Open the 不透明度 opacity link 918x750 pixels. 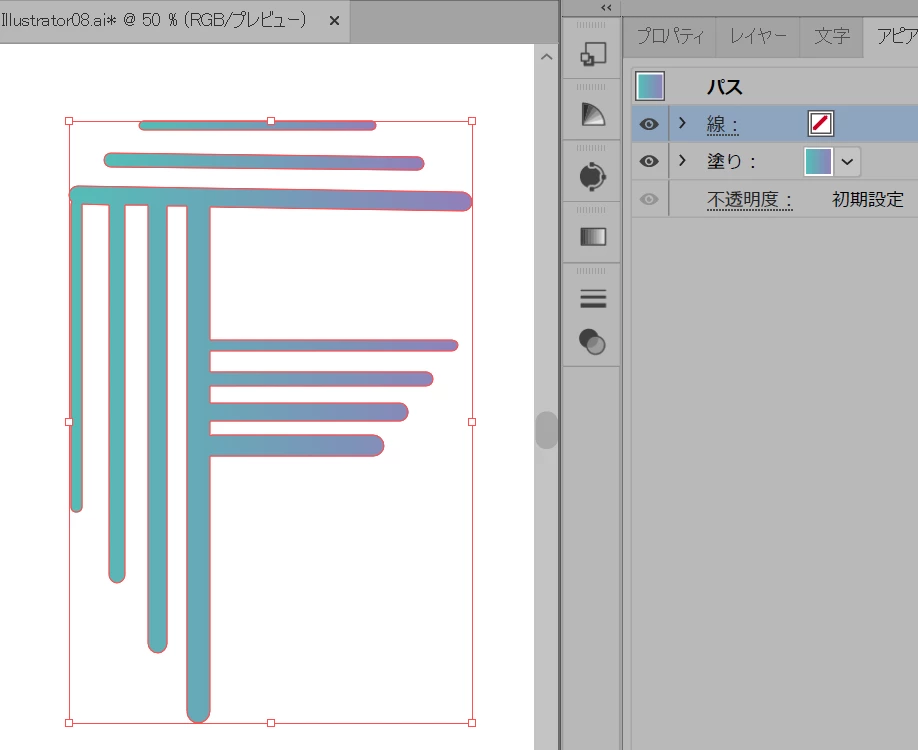coord(749,200)
